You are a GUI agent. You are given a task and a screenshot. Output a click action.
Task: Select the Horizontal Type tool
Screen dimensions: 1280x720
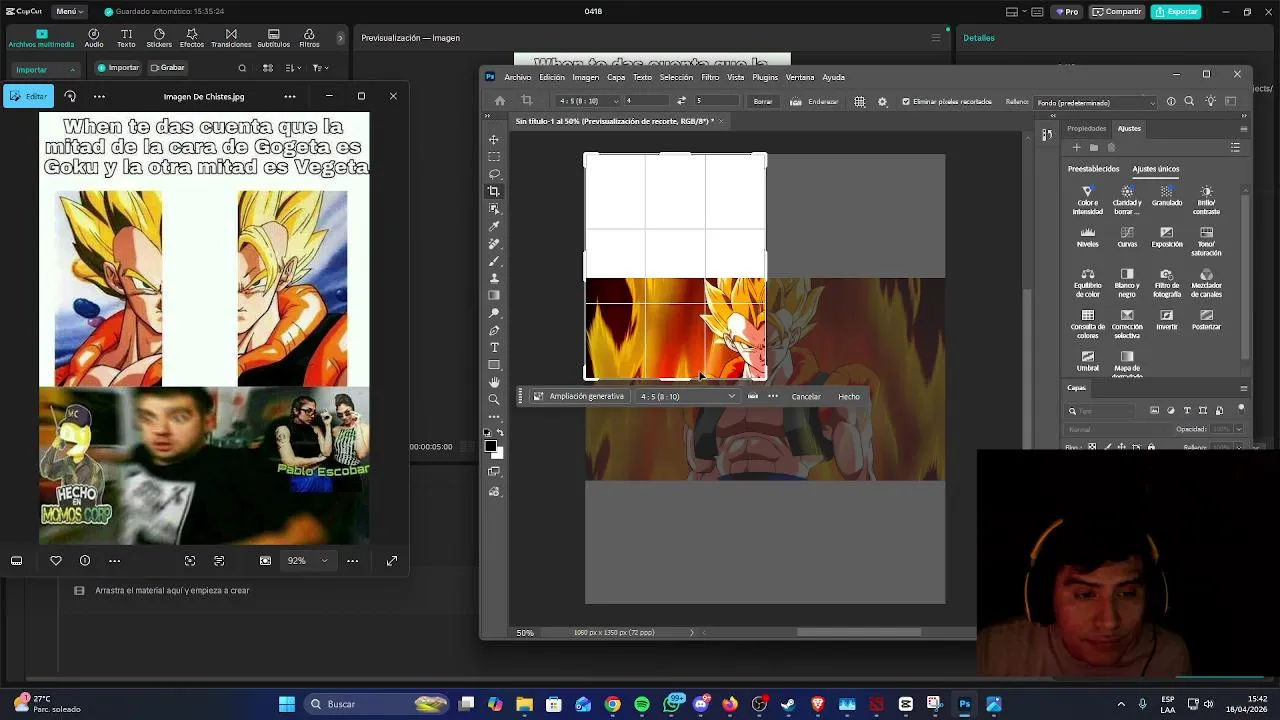tap(494, 347)
